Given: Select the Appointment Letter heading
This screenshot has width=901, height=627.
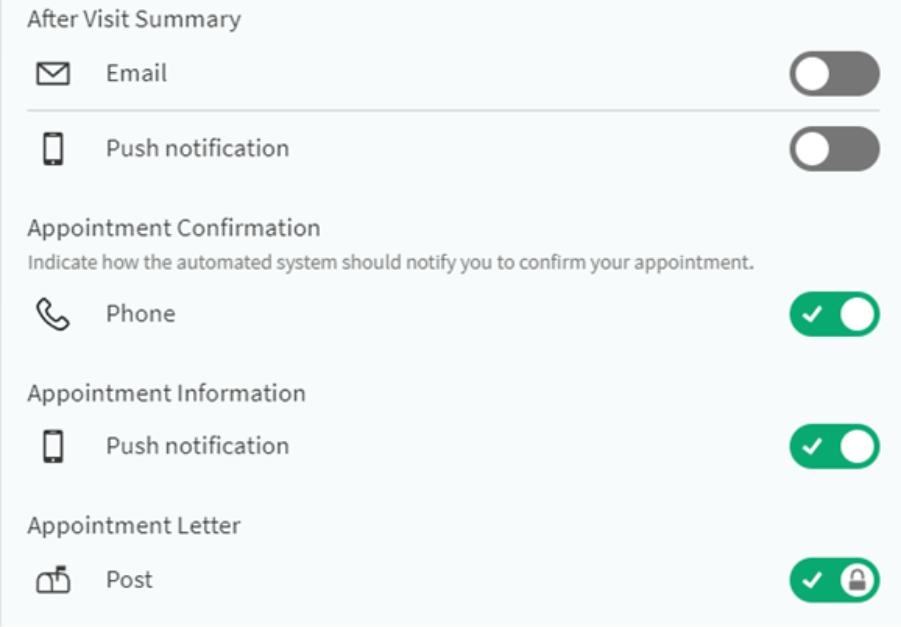Looking at the screenshot, I should pyautogui.click(x=134, y=526).
